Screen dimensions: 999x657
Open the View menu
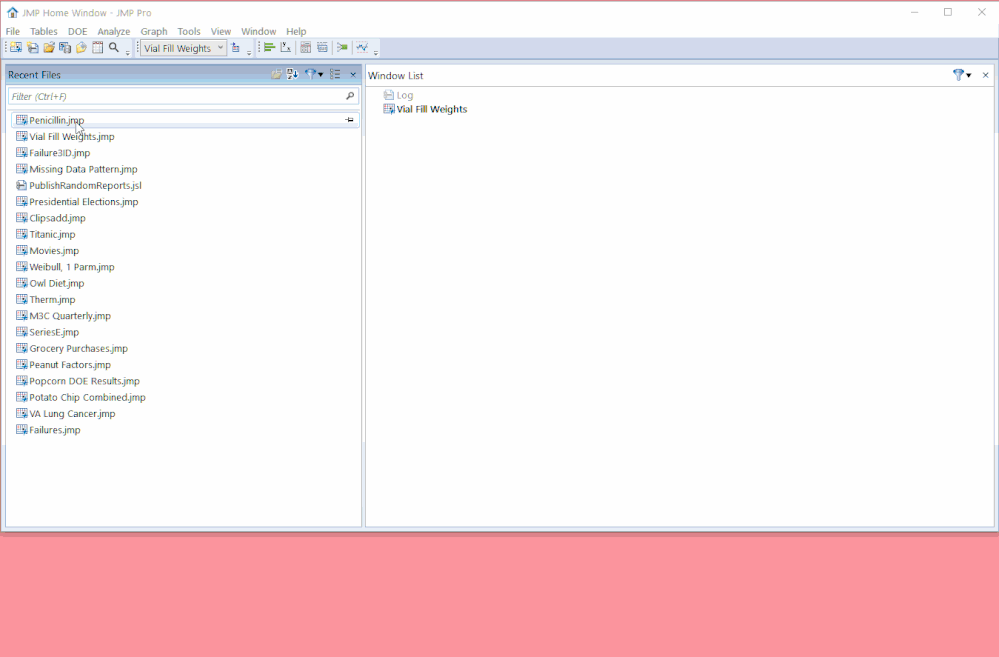220,31
